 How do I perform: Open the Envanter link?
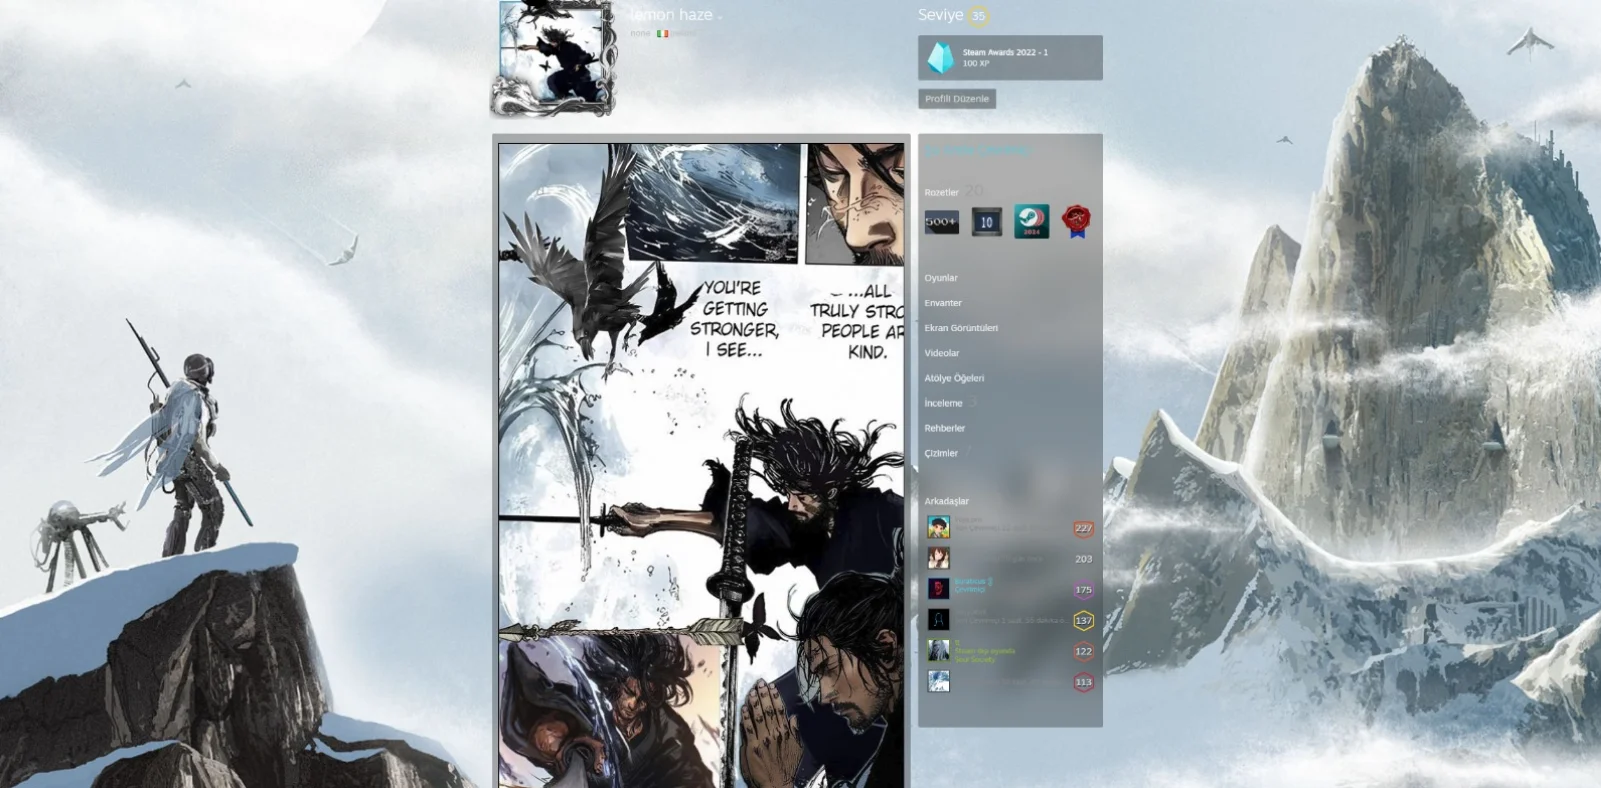tap(943, 303)
